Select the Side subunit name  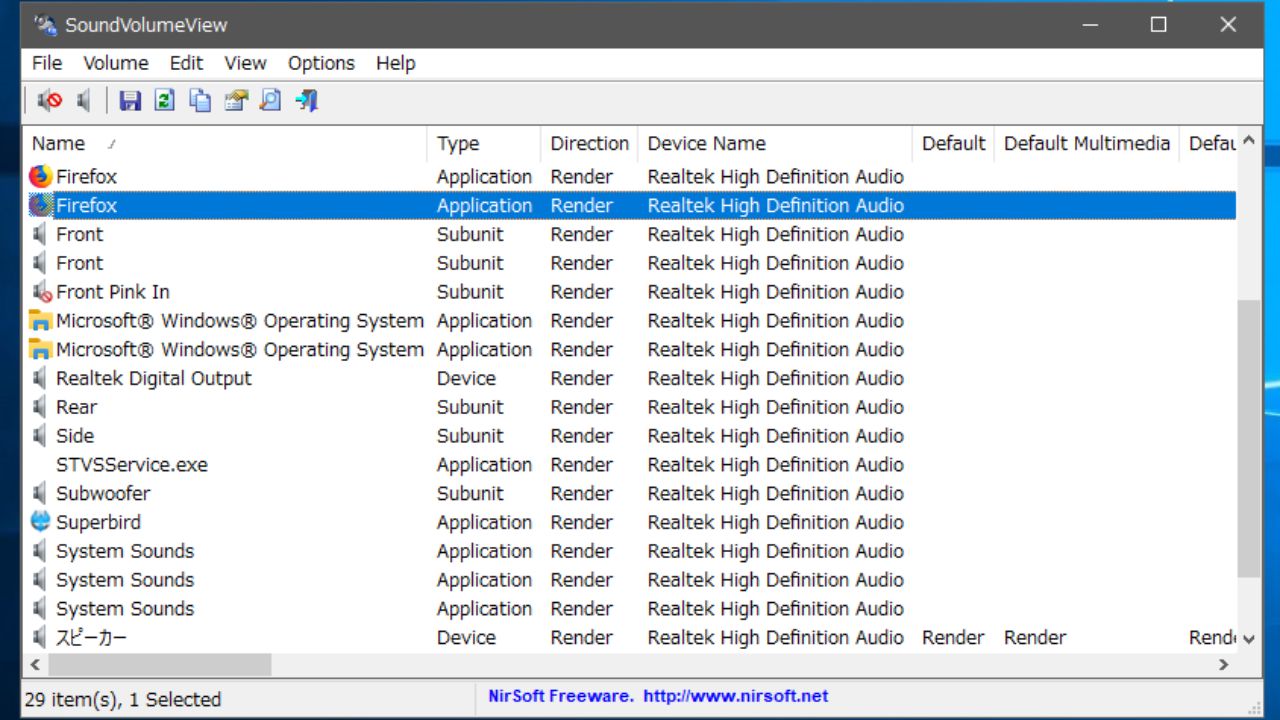point(75,436)
